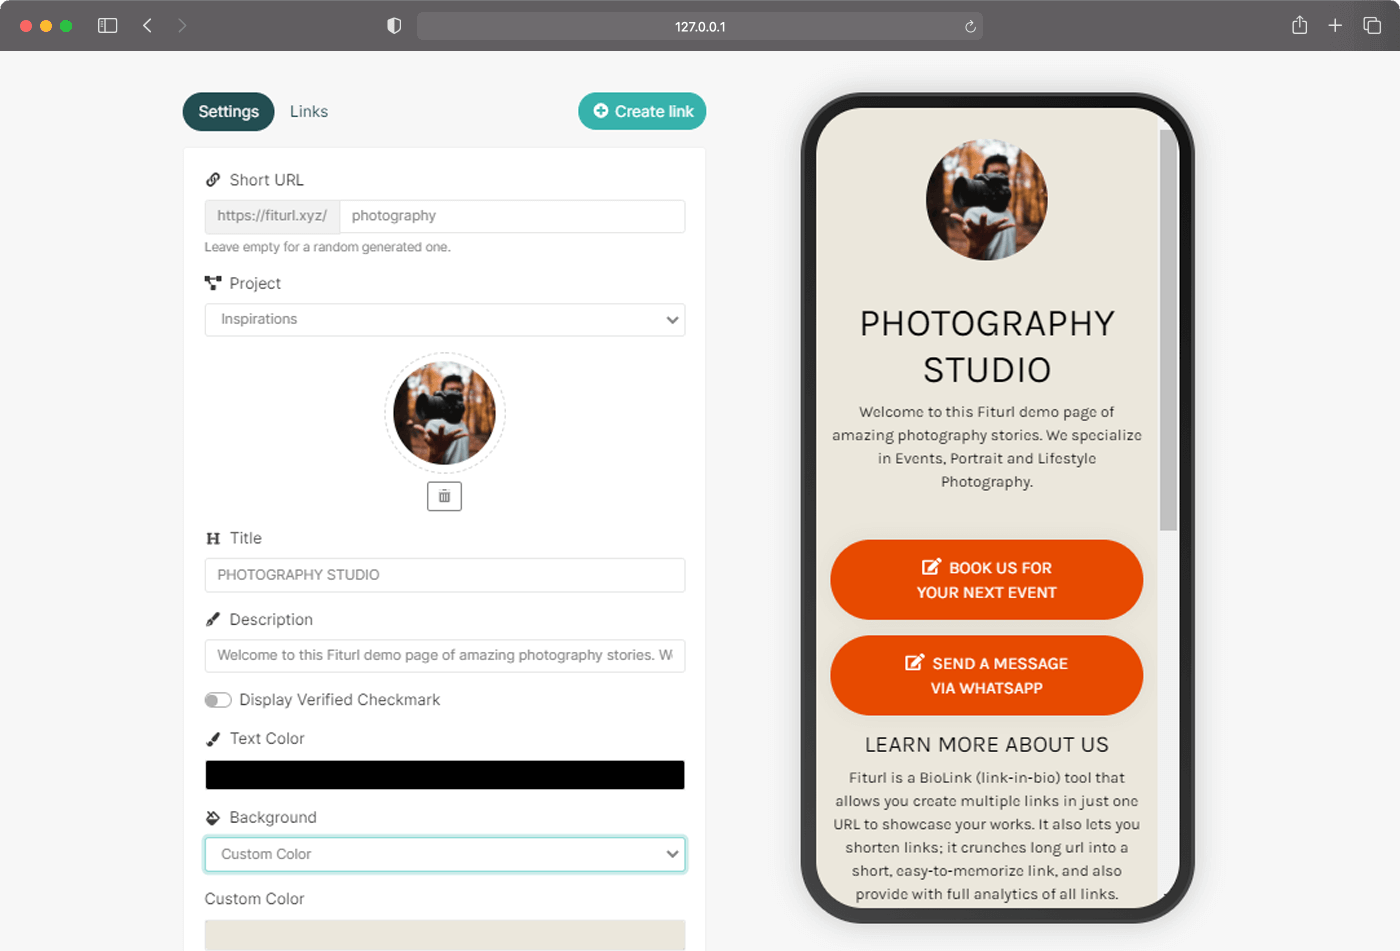Click the Create link button
This screenshot has height=951, width=1400.
642,111
